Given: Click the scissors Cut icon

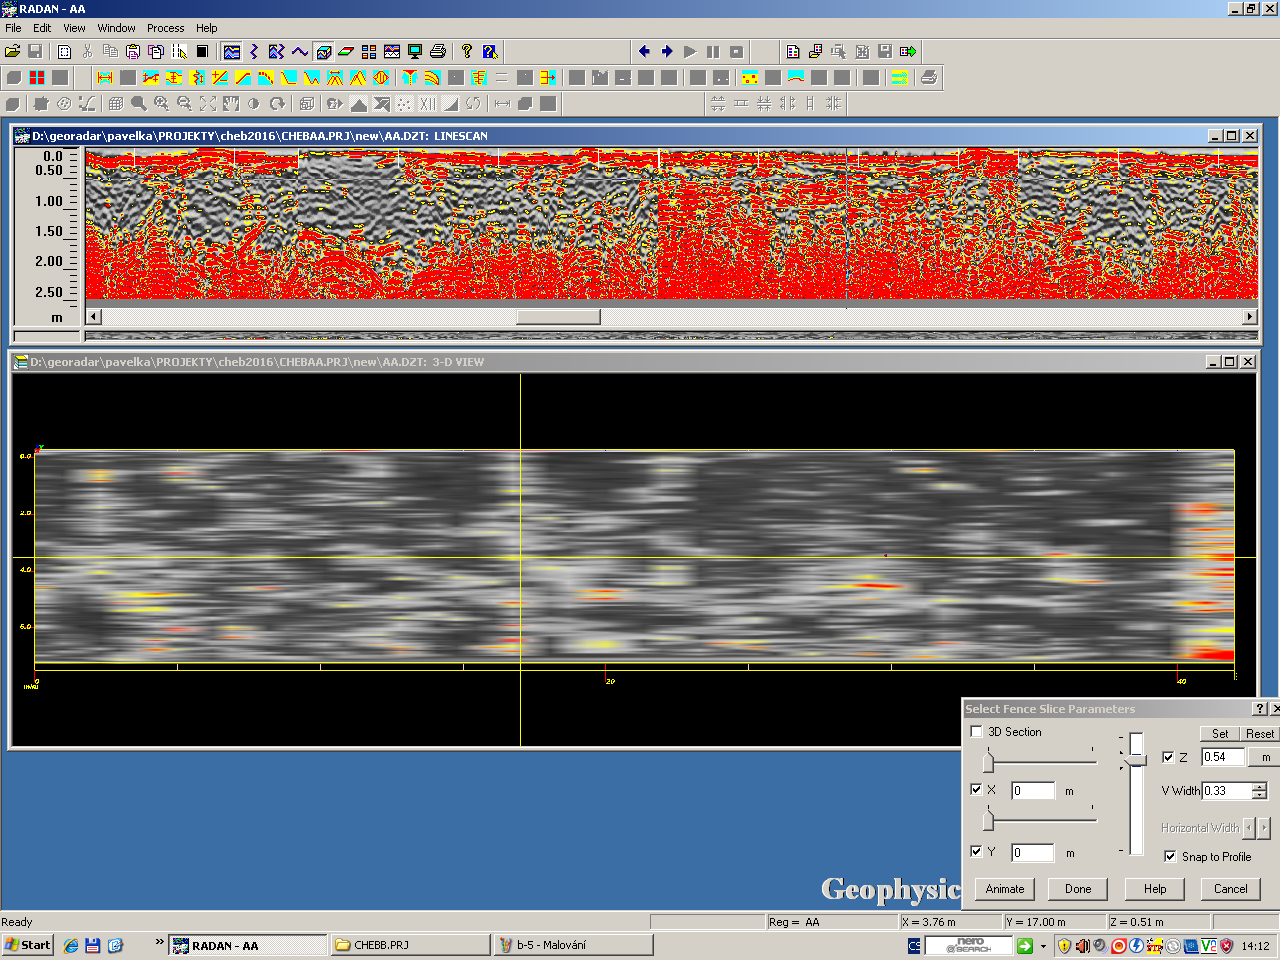Looking at the screenshot, I should (87, 51).
